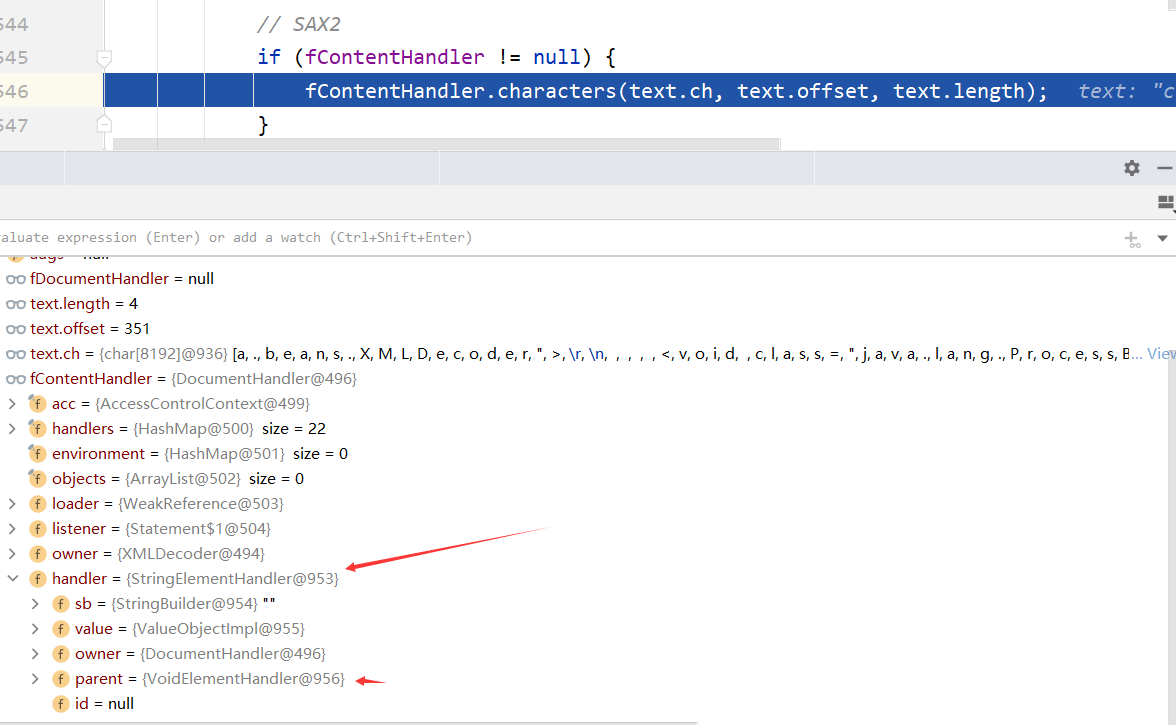1176x725 pixels.
Task: Click the watch glasses icon for fContentHandler
Action: tap(16, 379)
